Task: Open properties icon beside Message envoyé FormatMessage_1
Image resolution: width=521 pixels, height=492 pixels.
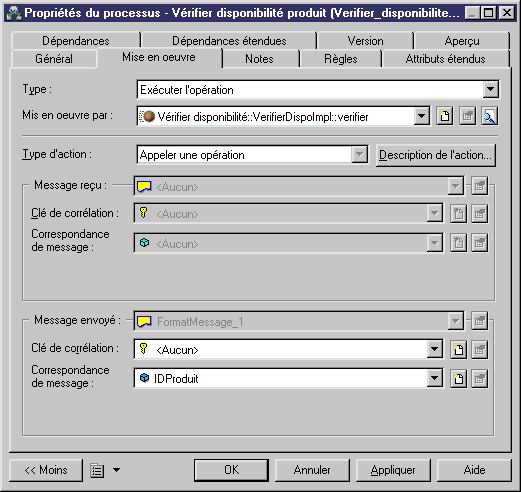Action: pos(480,321)
